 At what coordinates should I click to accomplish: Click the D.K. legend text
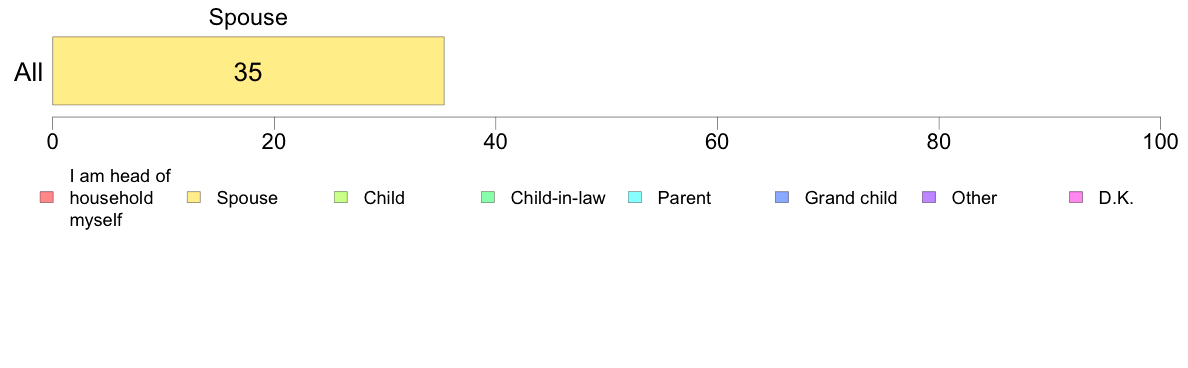pos(1116,198)
